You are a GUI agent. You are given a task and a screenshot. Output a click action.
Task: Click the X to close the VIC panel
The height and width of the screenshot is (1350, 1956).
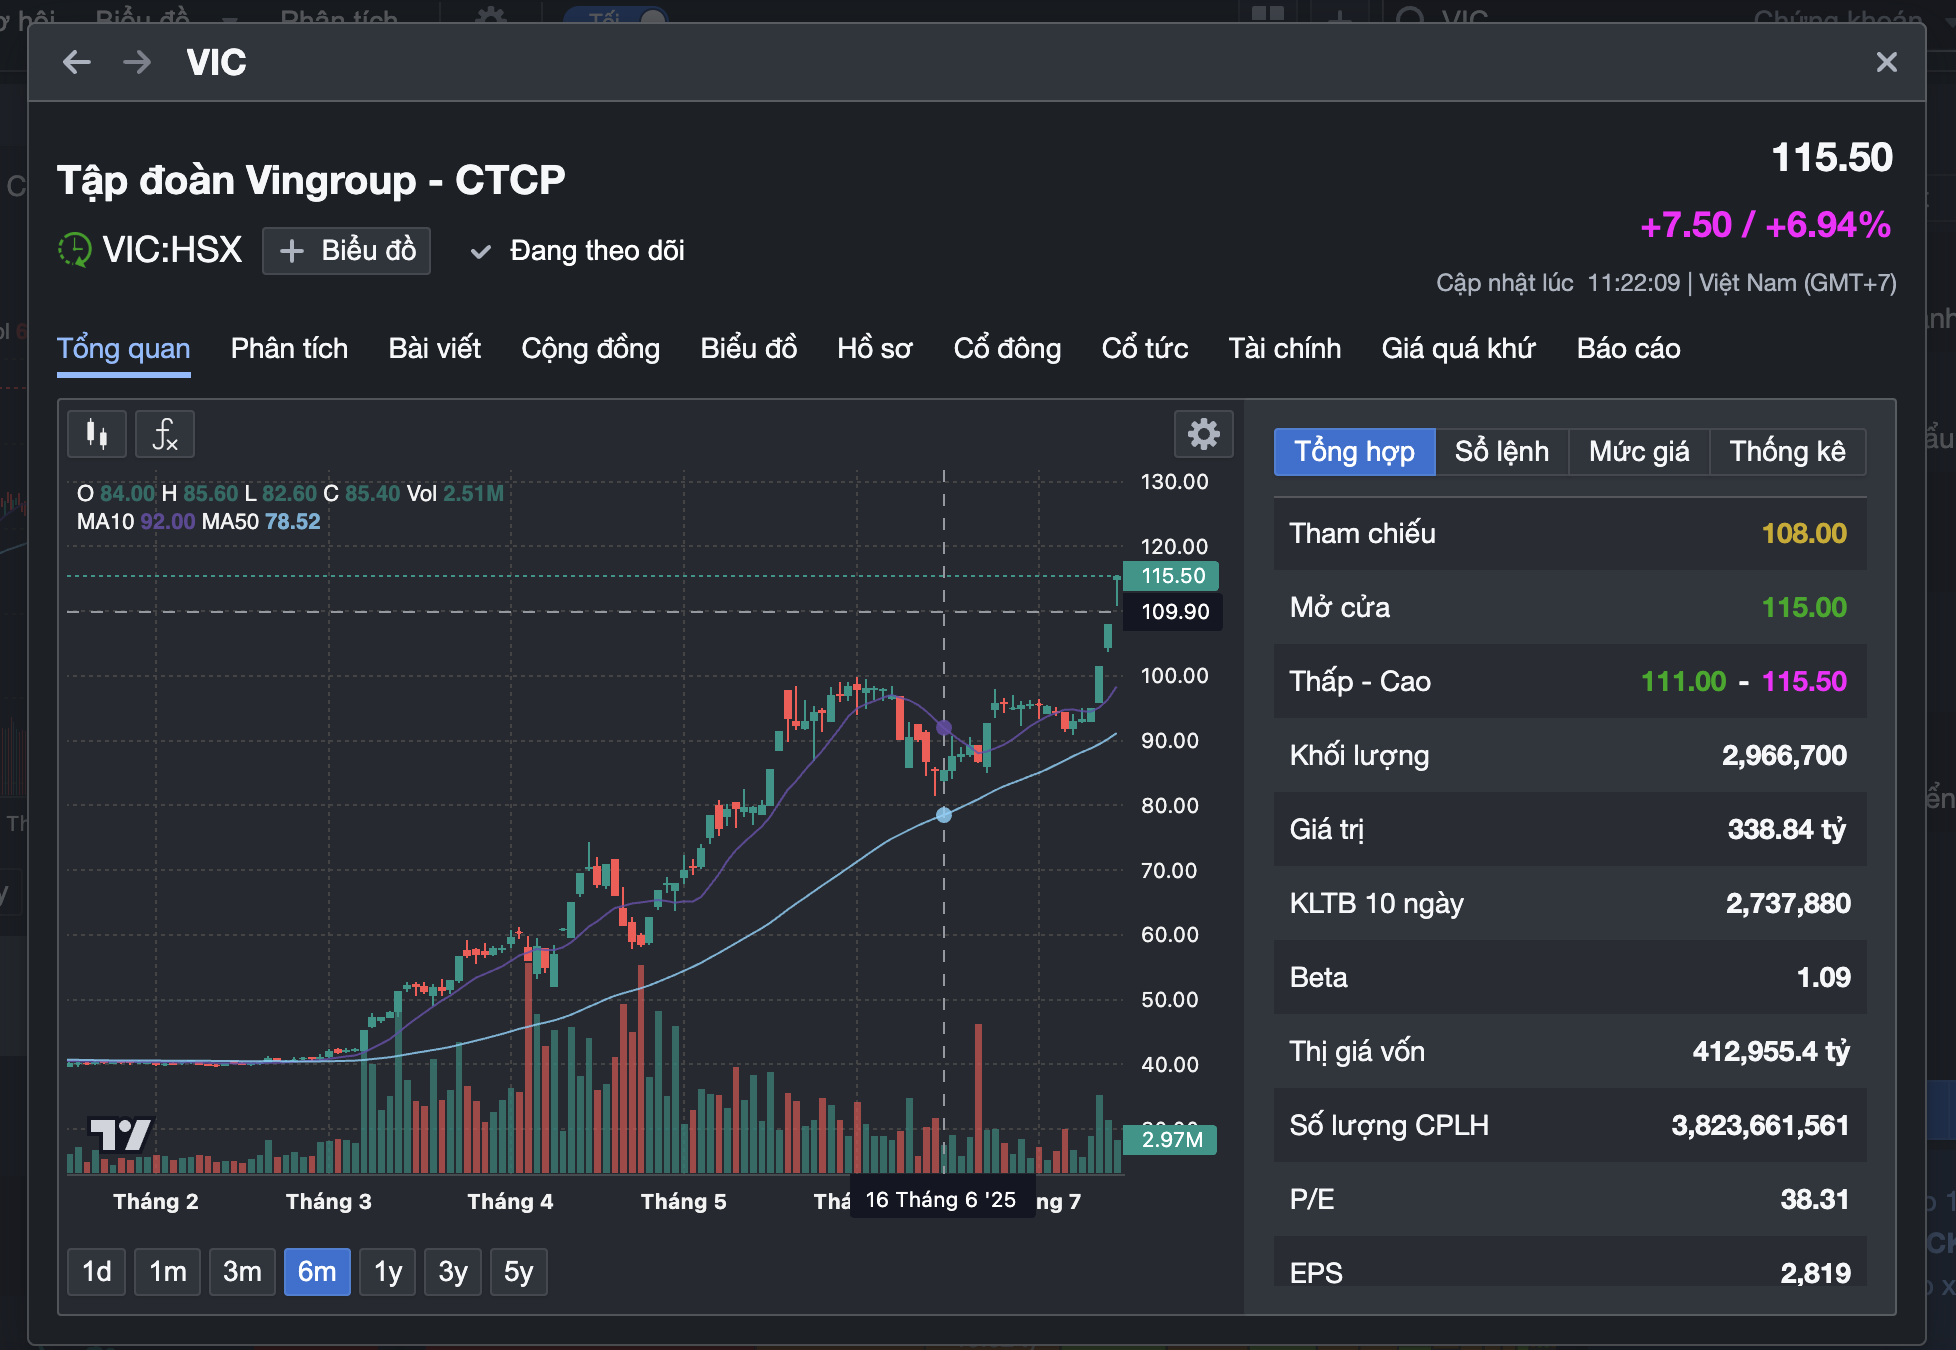coord(1886,62)
